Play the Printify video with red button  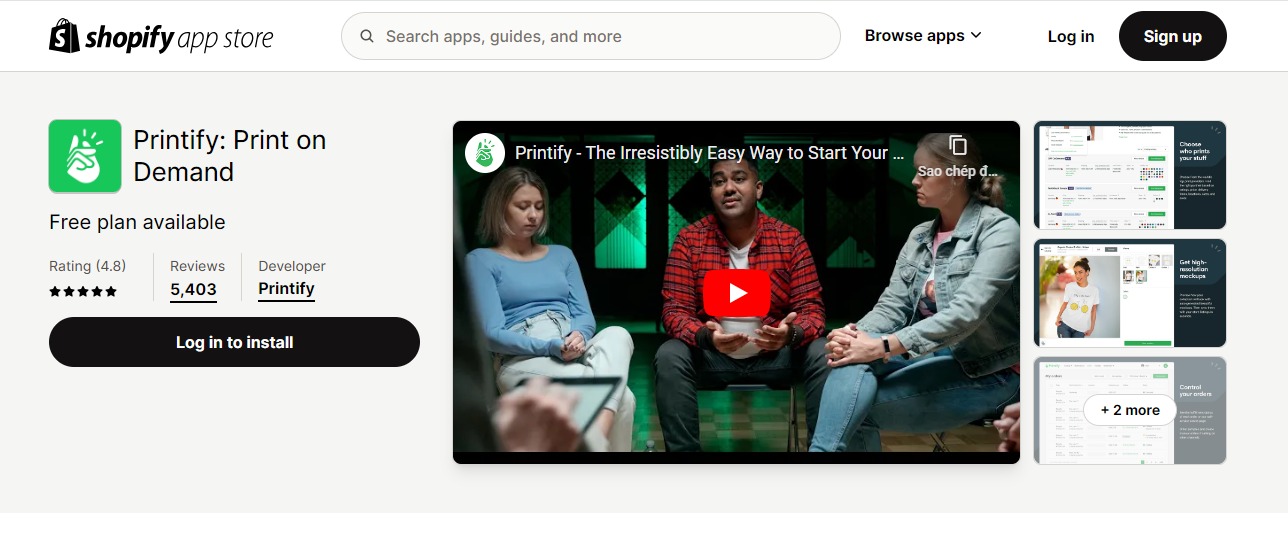[x=737, y=293]
